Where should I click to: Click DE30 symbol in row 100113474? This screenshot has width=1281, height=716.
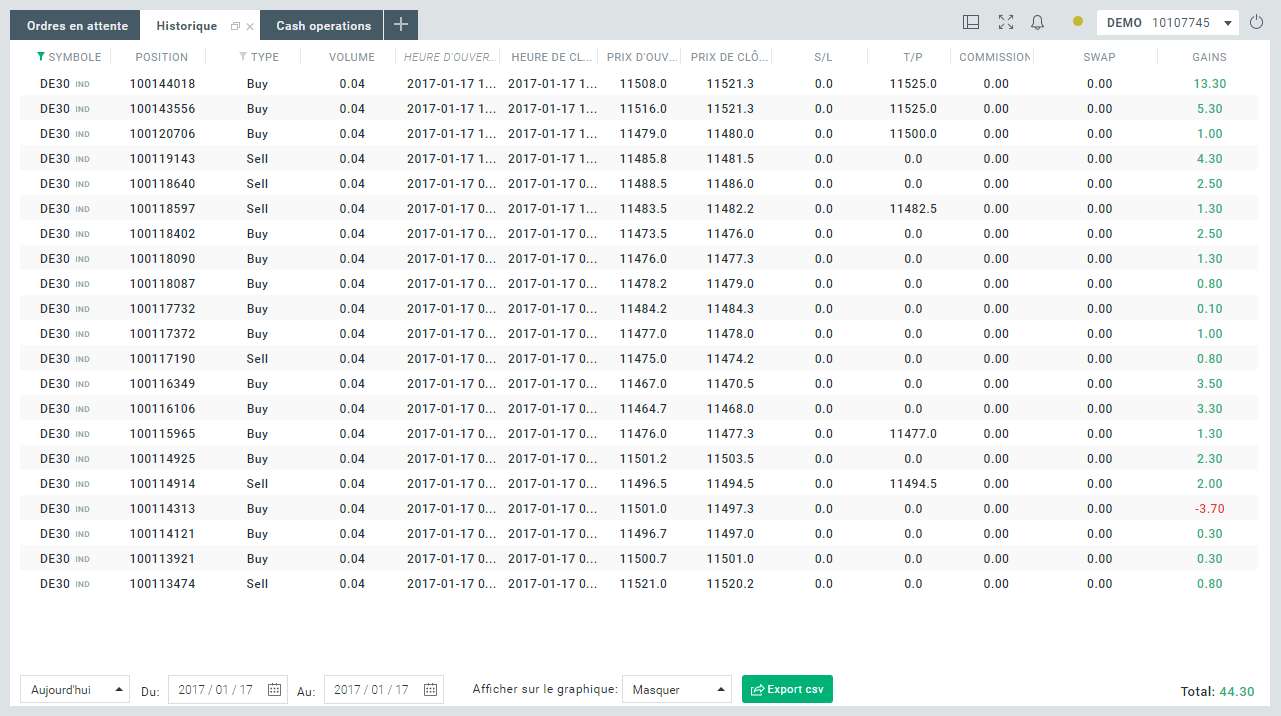point(55,584)
